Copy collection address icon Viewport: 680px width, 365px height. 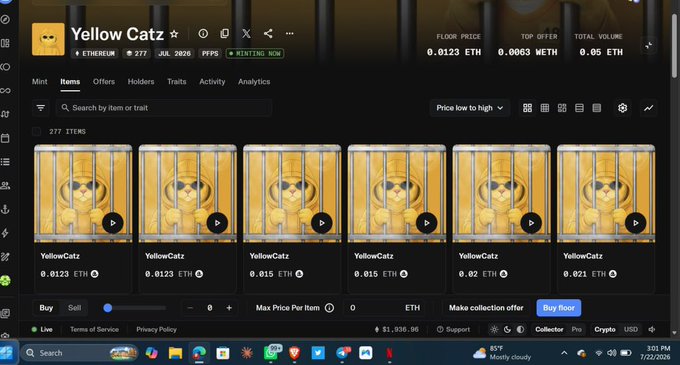pyautogui.click(x=225, y=33)
